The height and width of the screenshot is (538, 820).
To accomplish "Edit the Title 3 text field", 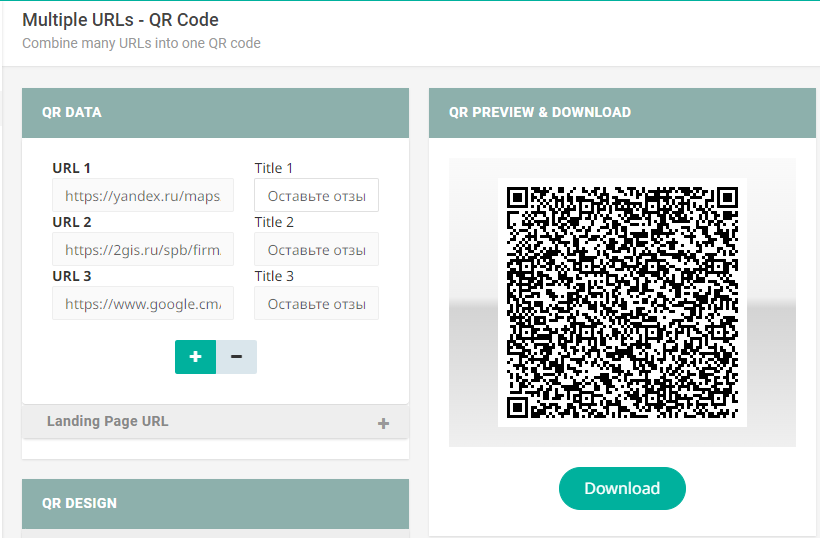I will (316, 303).
